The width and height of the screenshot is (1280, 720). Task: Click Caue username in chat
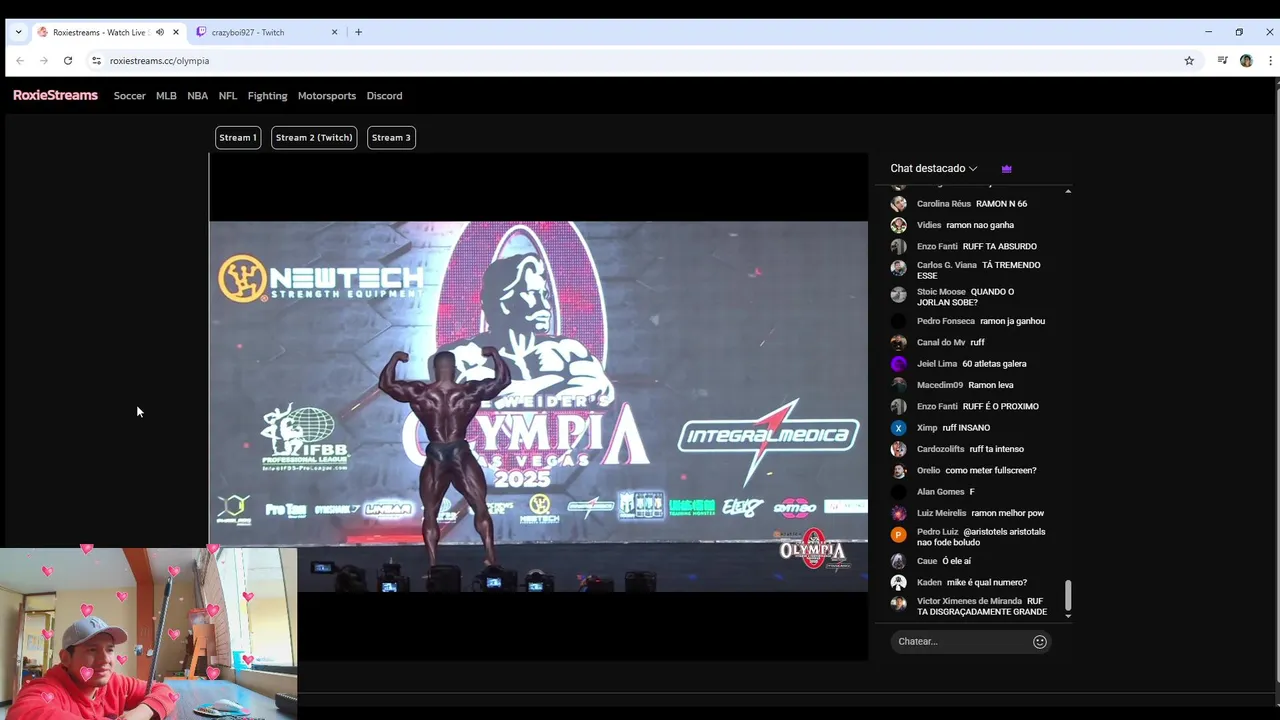pyautogui.click(x=927, y=561)
